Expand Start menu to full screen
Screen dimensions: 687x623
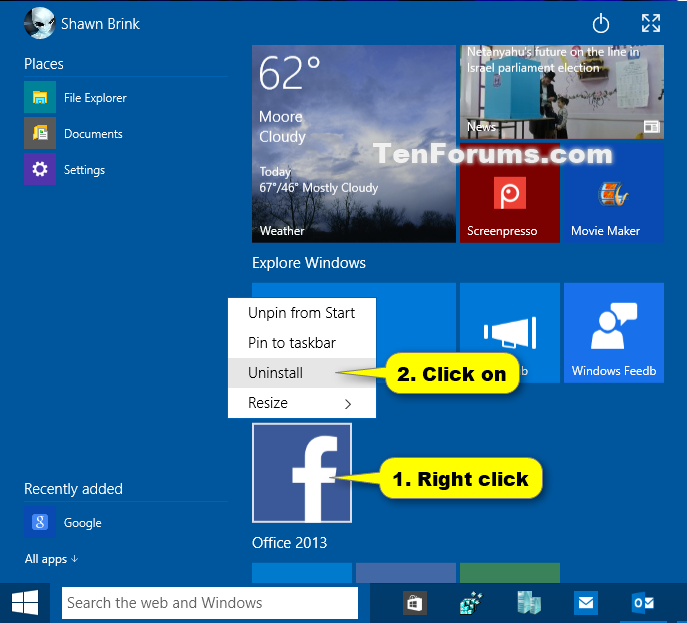tap(651, 23)
